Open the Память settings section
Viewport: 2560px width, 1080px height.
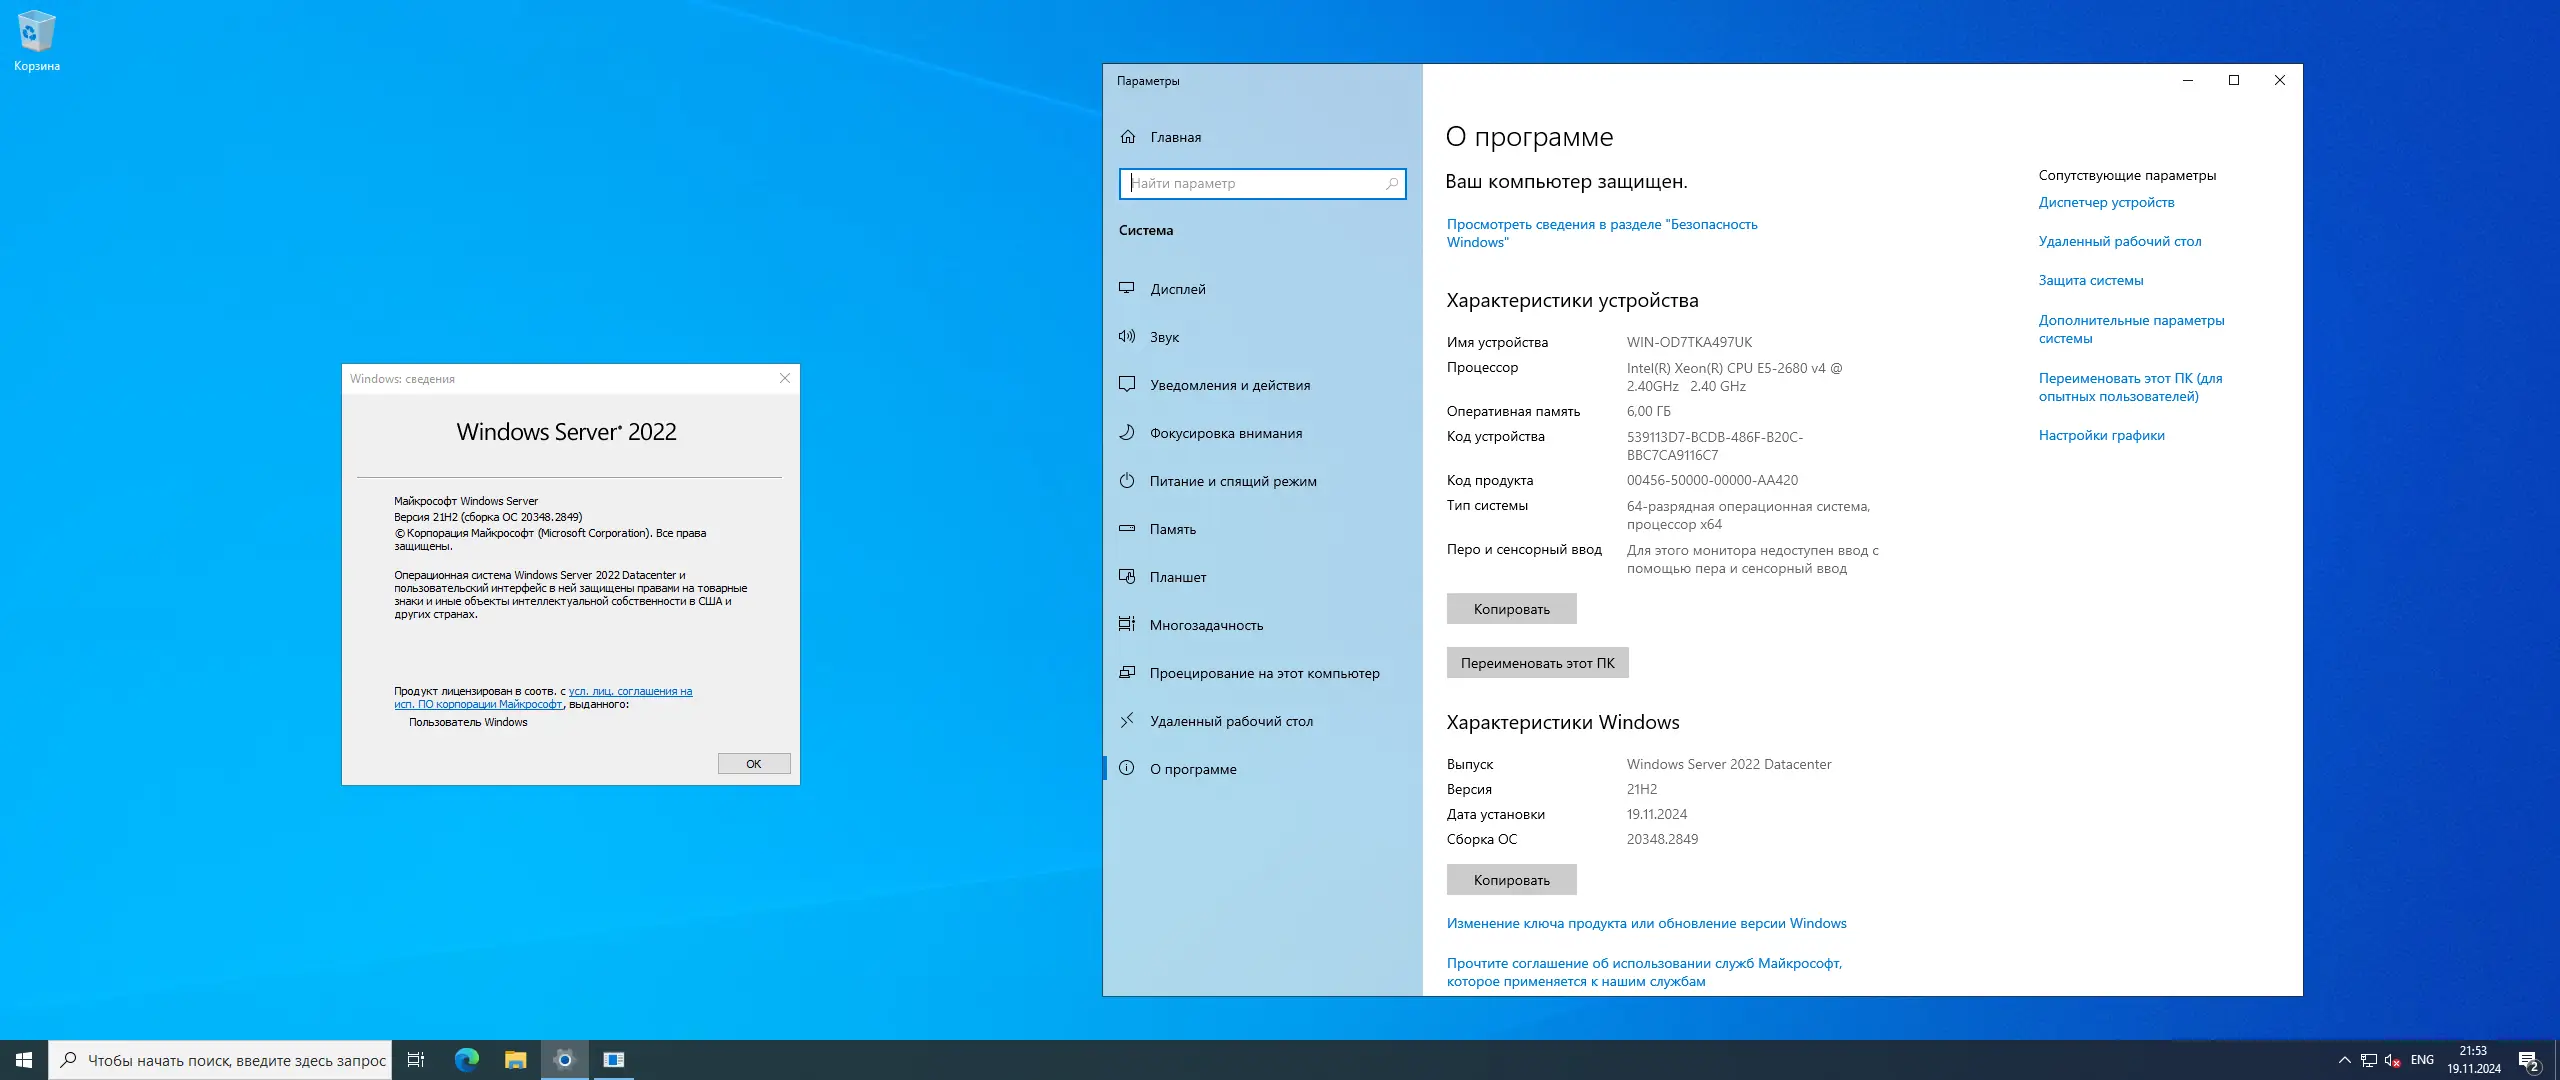1172,529
